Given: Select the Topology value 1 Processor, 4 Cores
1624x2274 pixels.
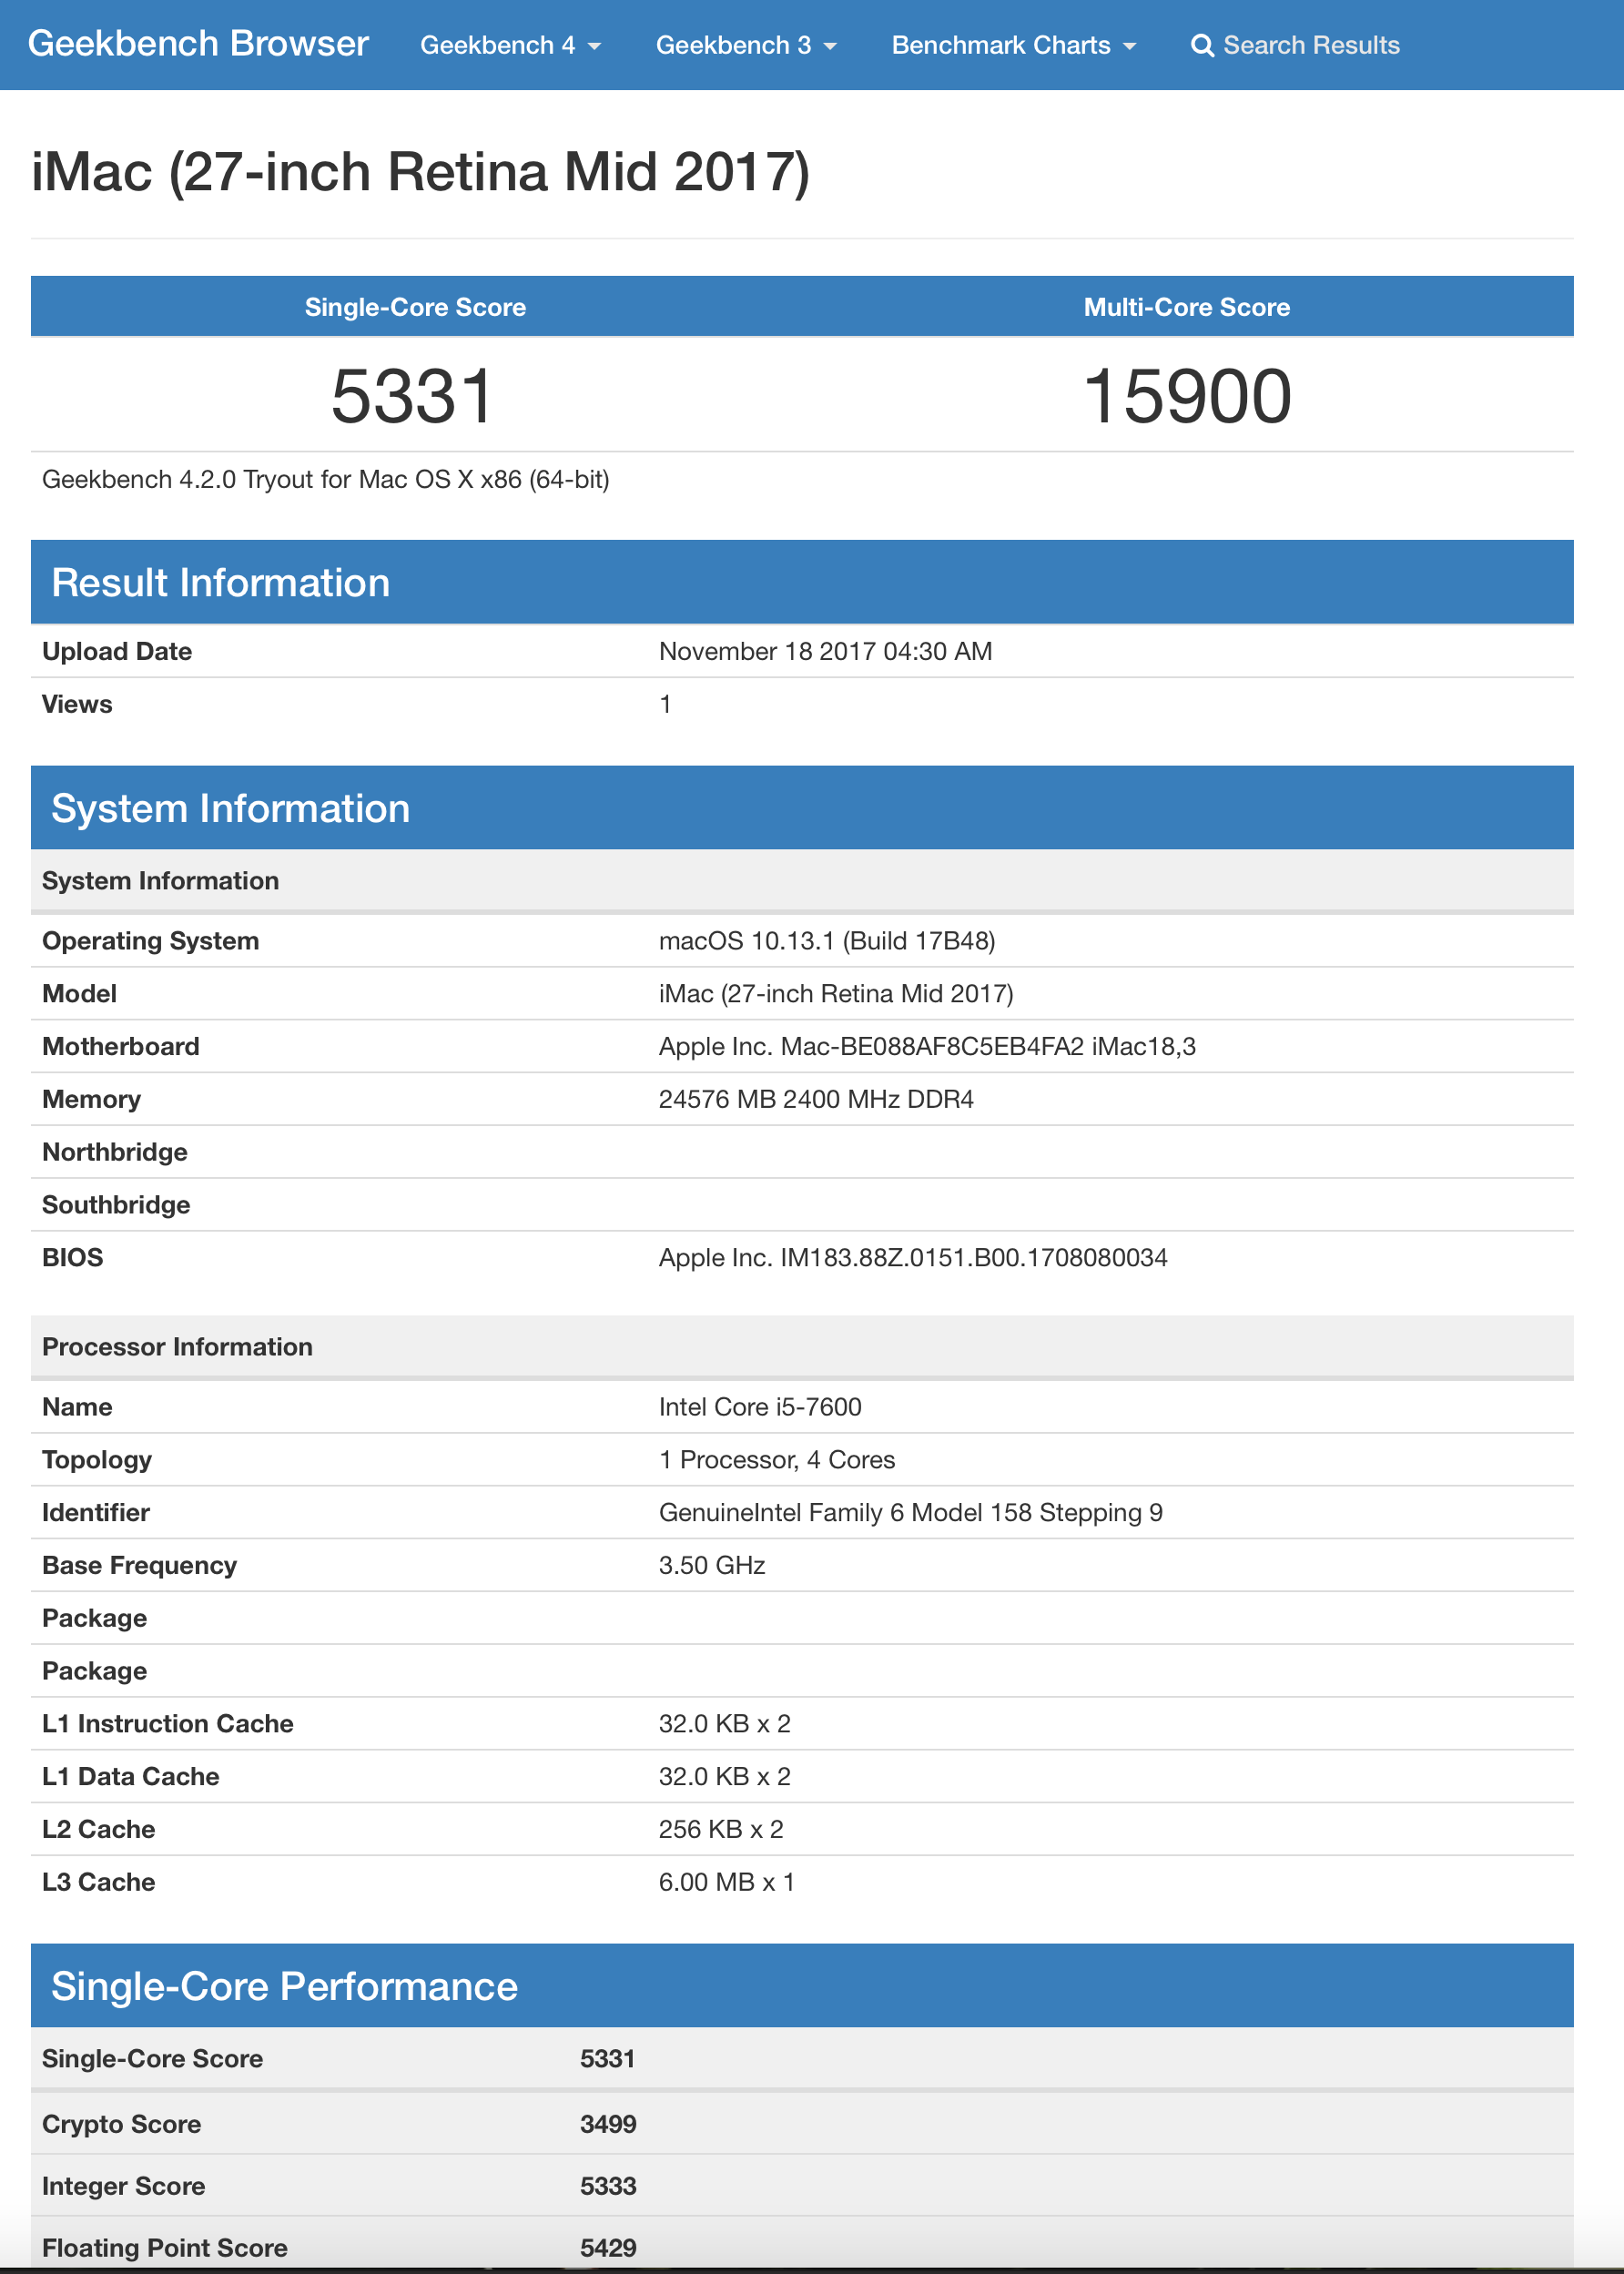Looking at the screenshot, I should (x=777, y=1460).
